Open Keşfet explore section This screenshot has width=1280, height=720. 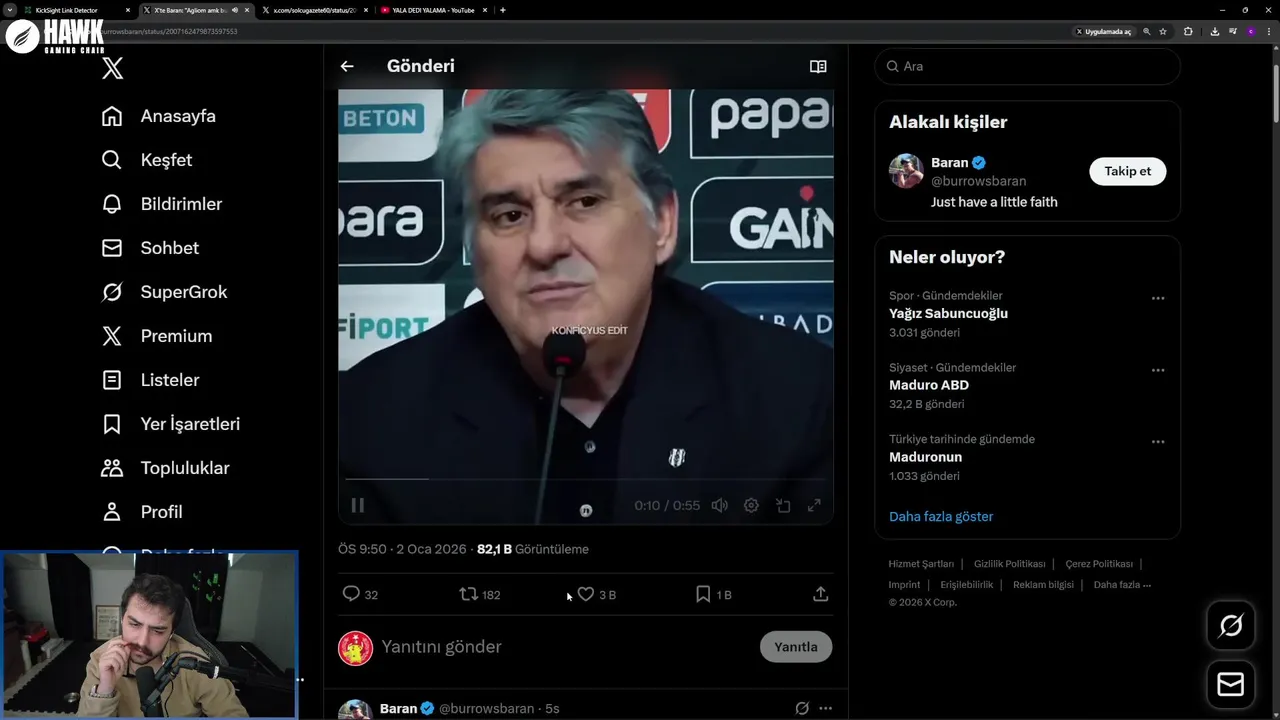[147, 160]
